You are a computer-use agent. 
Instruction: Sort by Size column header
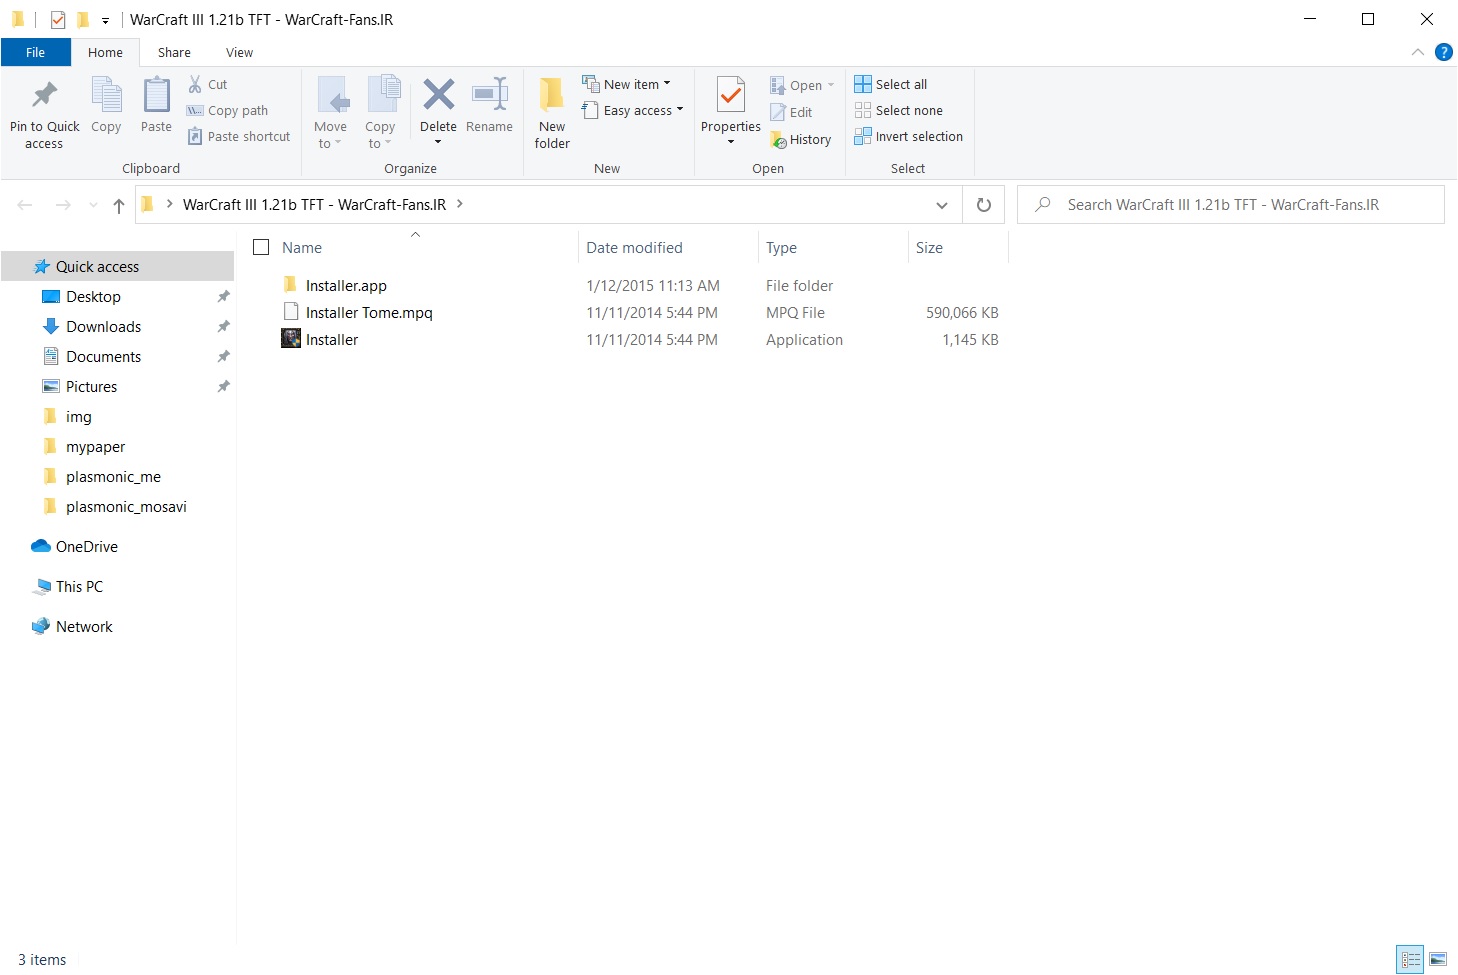click(x=929, y=248)
